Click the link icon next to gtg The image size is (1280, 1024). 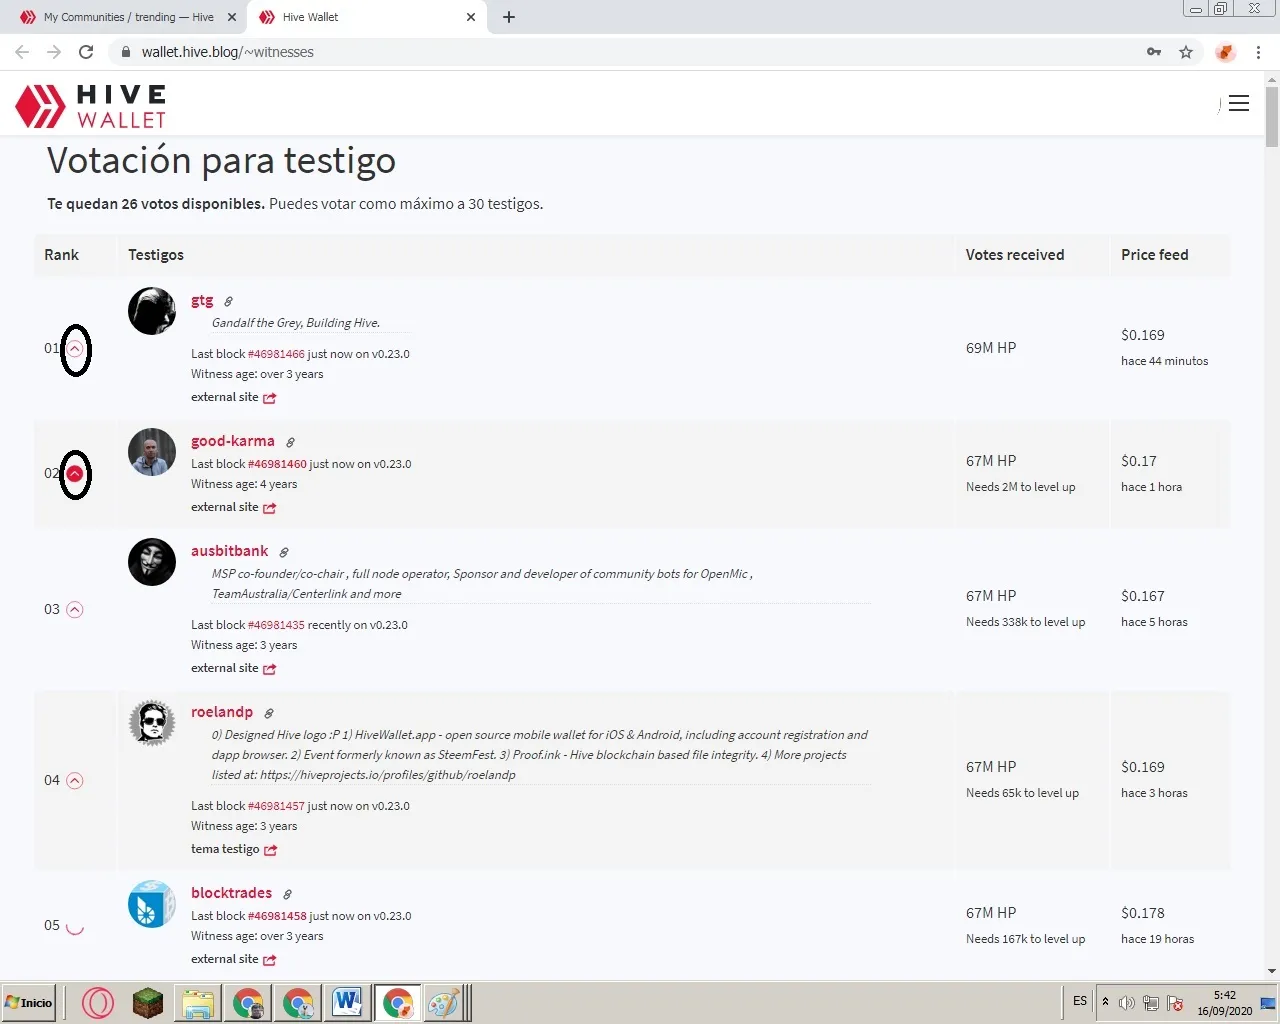click(228, 301)
